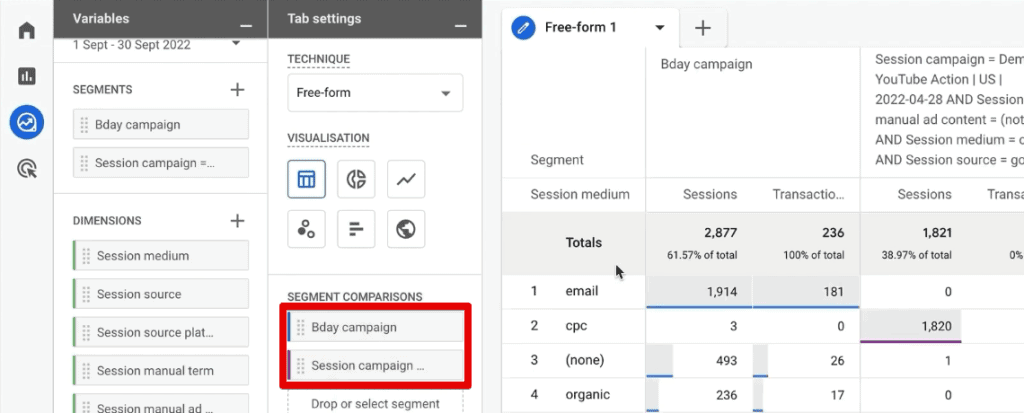Click Sessions header under Bday campaign
The width and height of the screenshot is (1024, 413).
tap(710, 194)
